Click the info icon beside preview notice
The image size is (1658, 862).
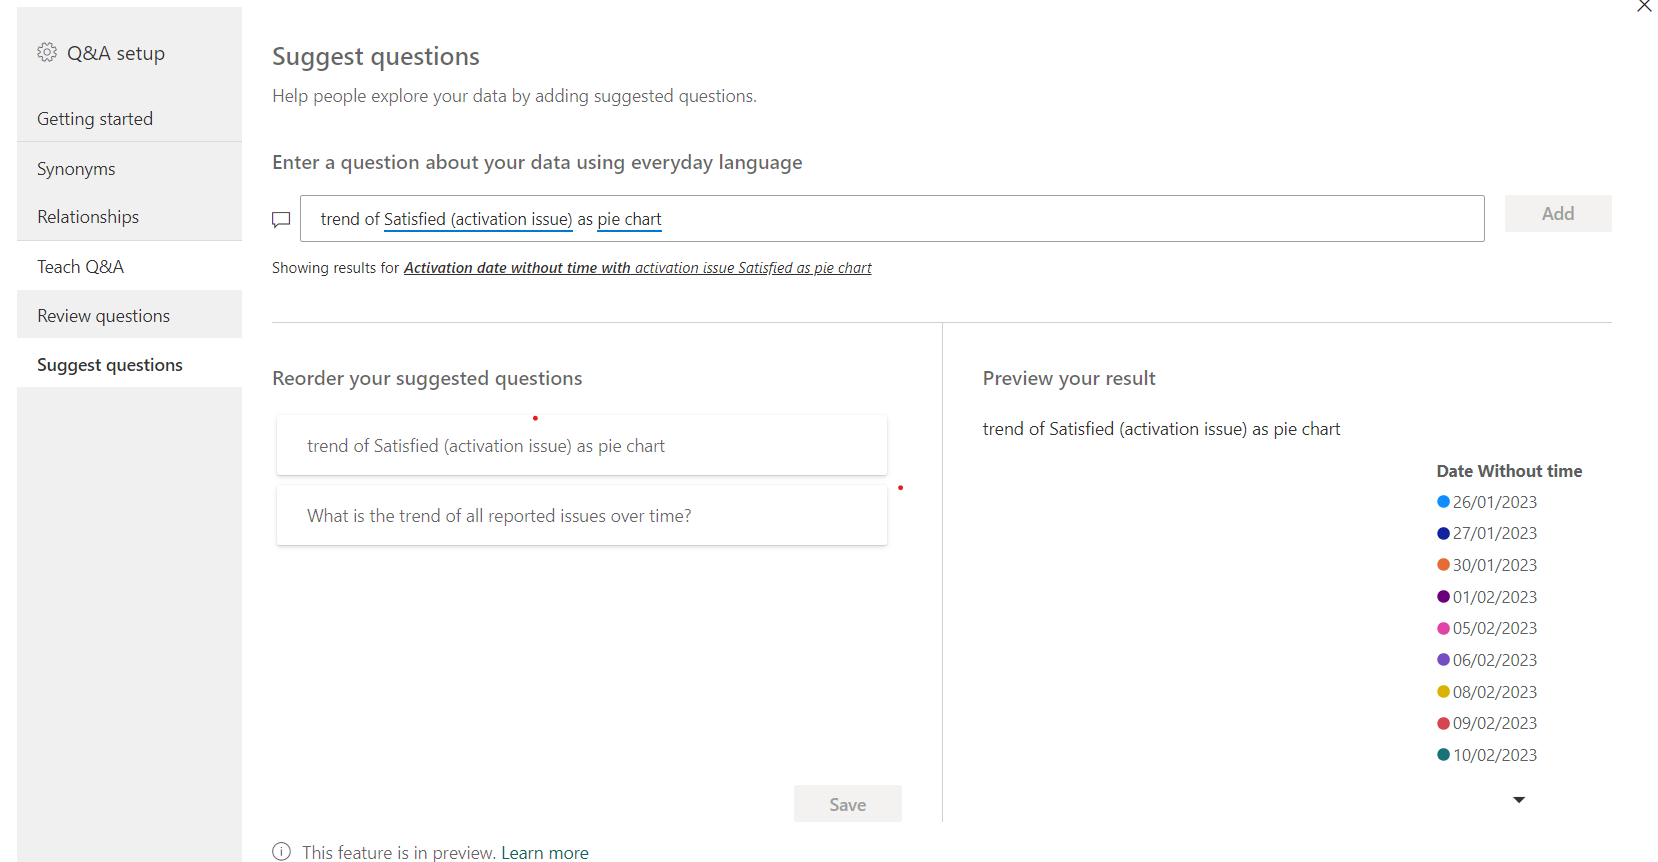click(x=281, y=851)
